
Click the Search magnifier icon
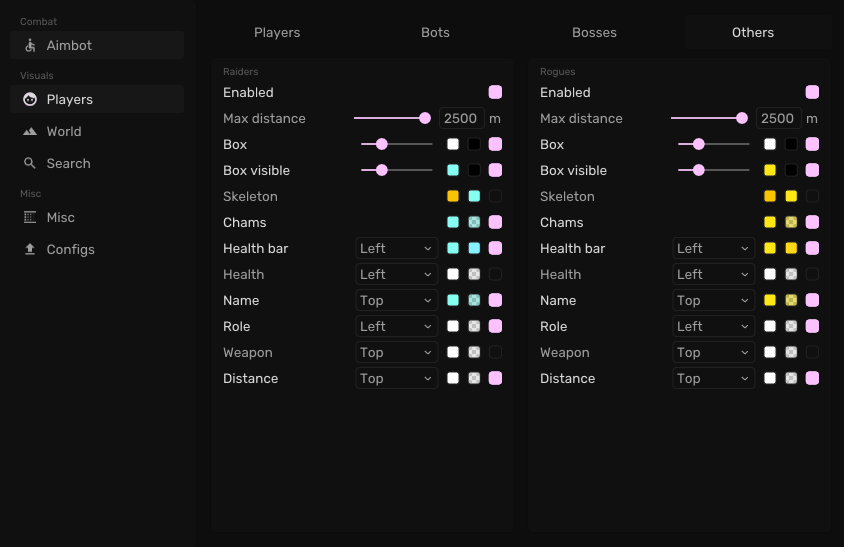(30, 164)
